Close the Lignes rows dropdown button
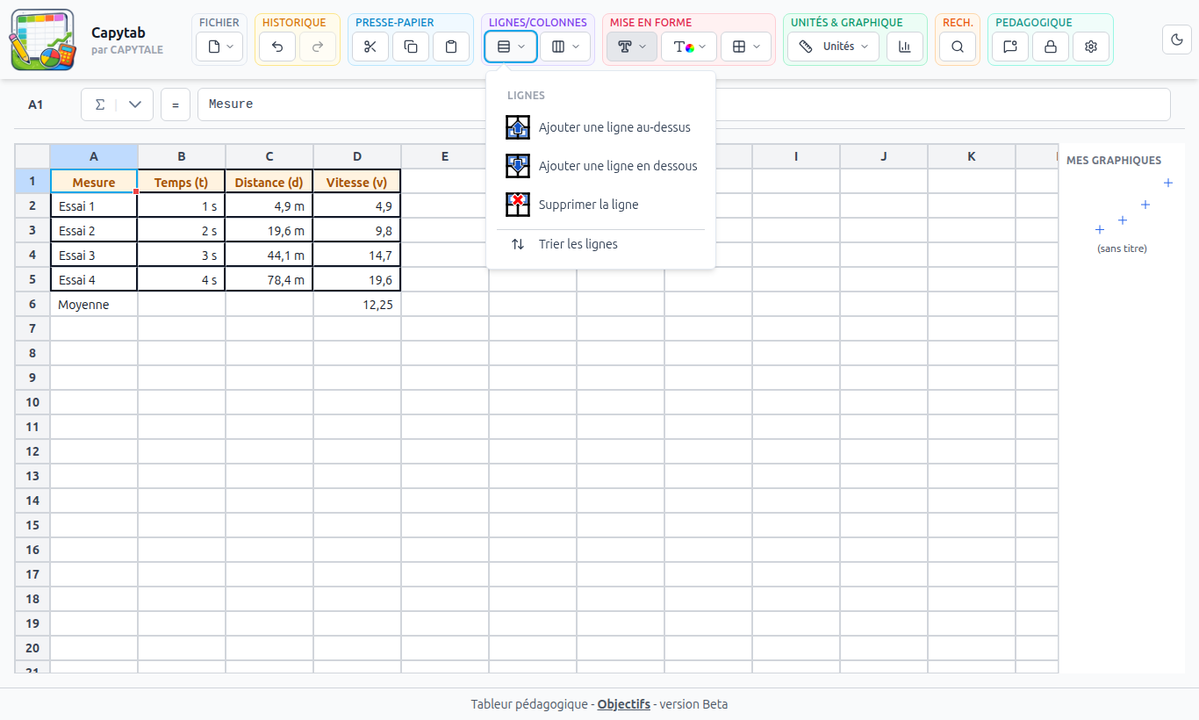This screenshot has height=720, width=1199. click(x=510, y=47)
